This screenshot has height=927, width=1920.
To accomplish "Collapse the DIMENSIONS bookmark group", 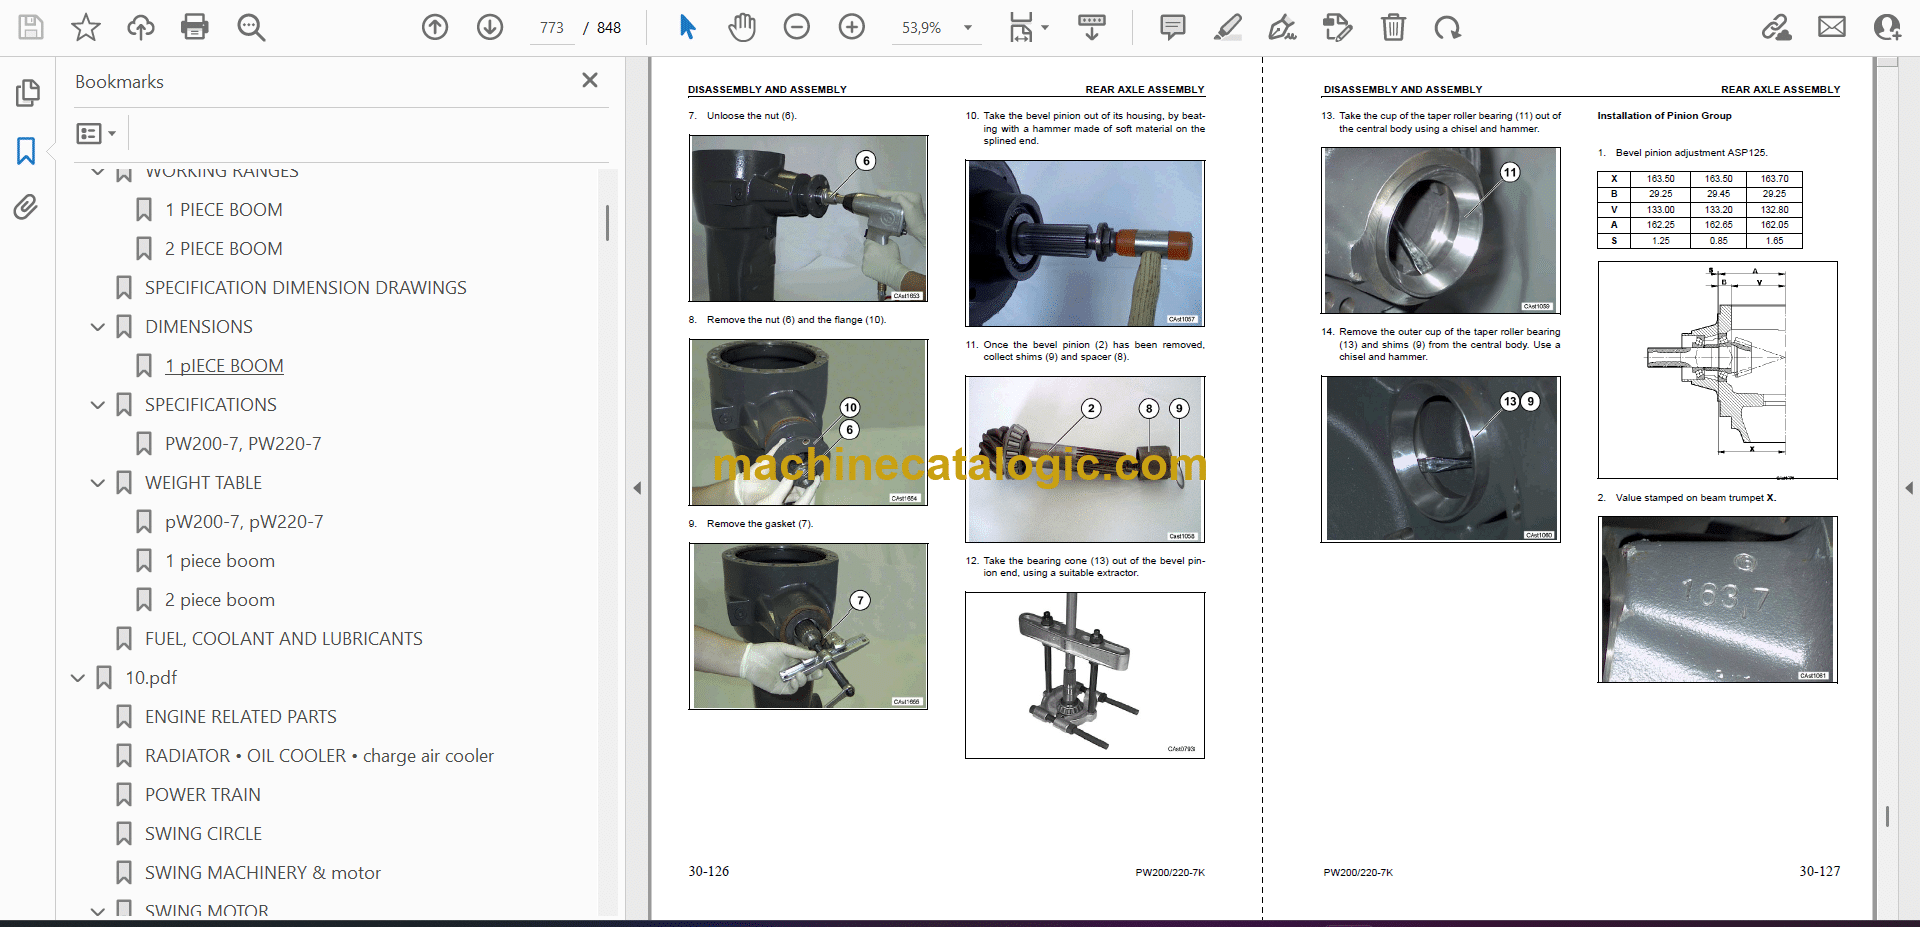I will coord(98,327).
